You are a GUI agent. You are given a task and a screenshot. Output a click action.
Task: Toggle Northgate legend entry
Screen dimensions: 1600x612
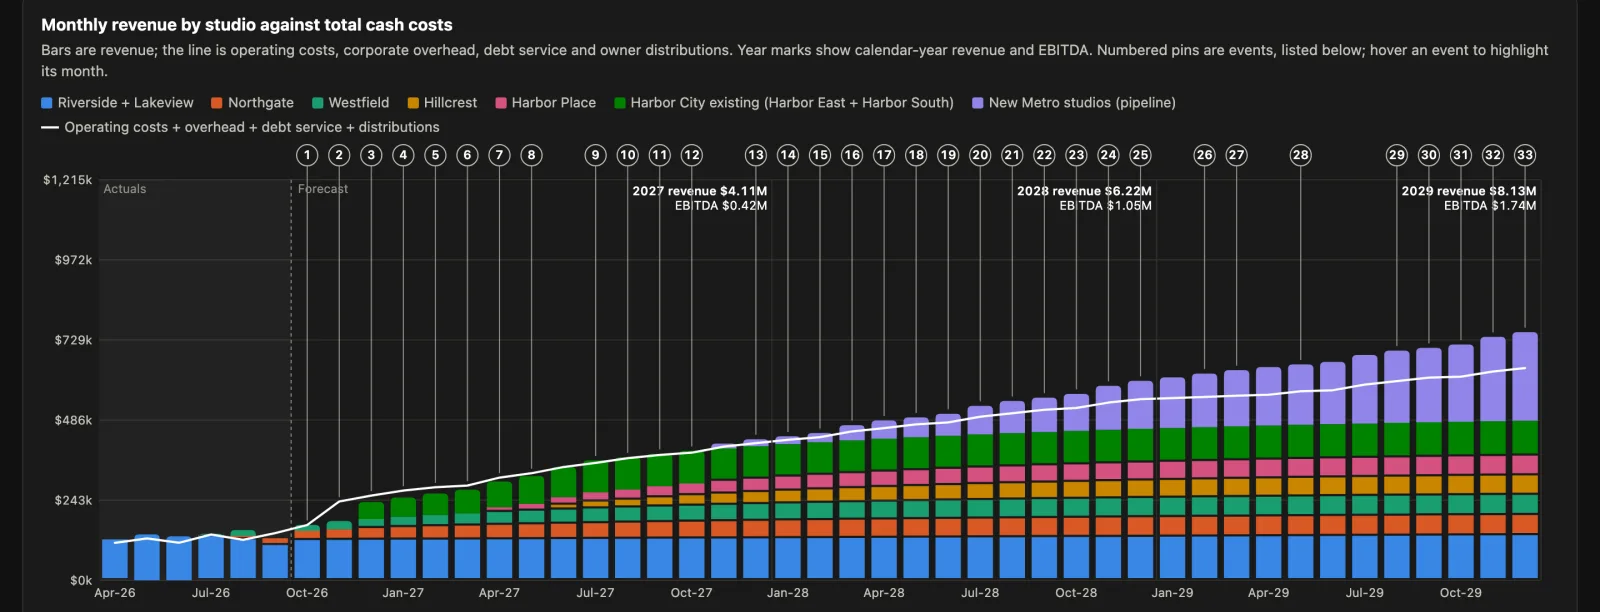point(253,103)
